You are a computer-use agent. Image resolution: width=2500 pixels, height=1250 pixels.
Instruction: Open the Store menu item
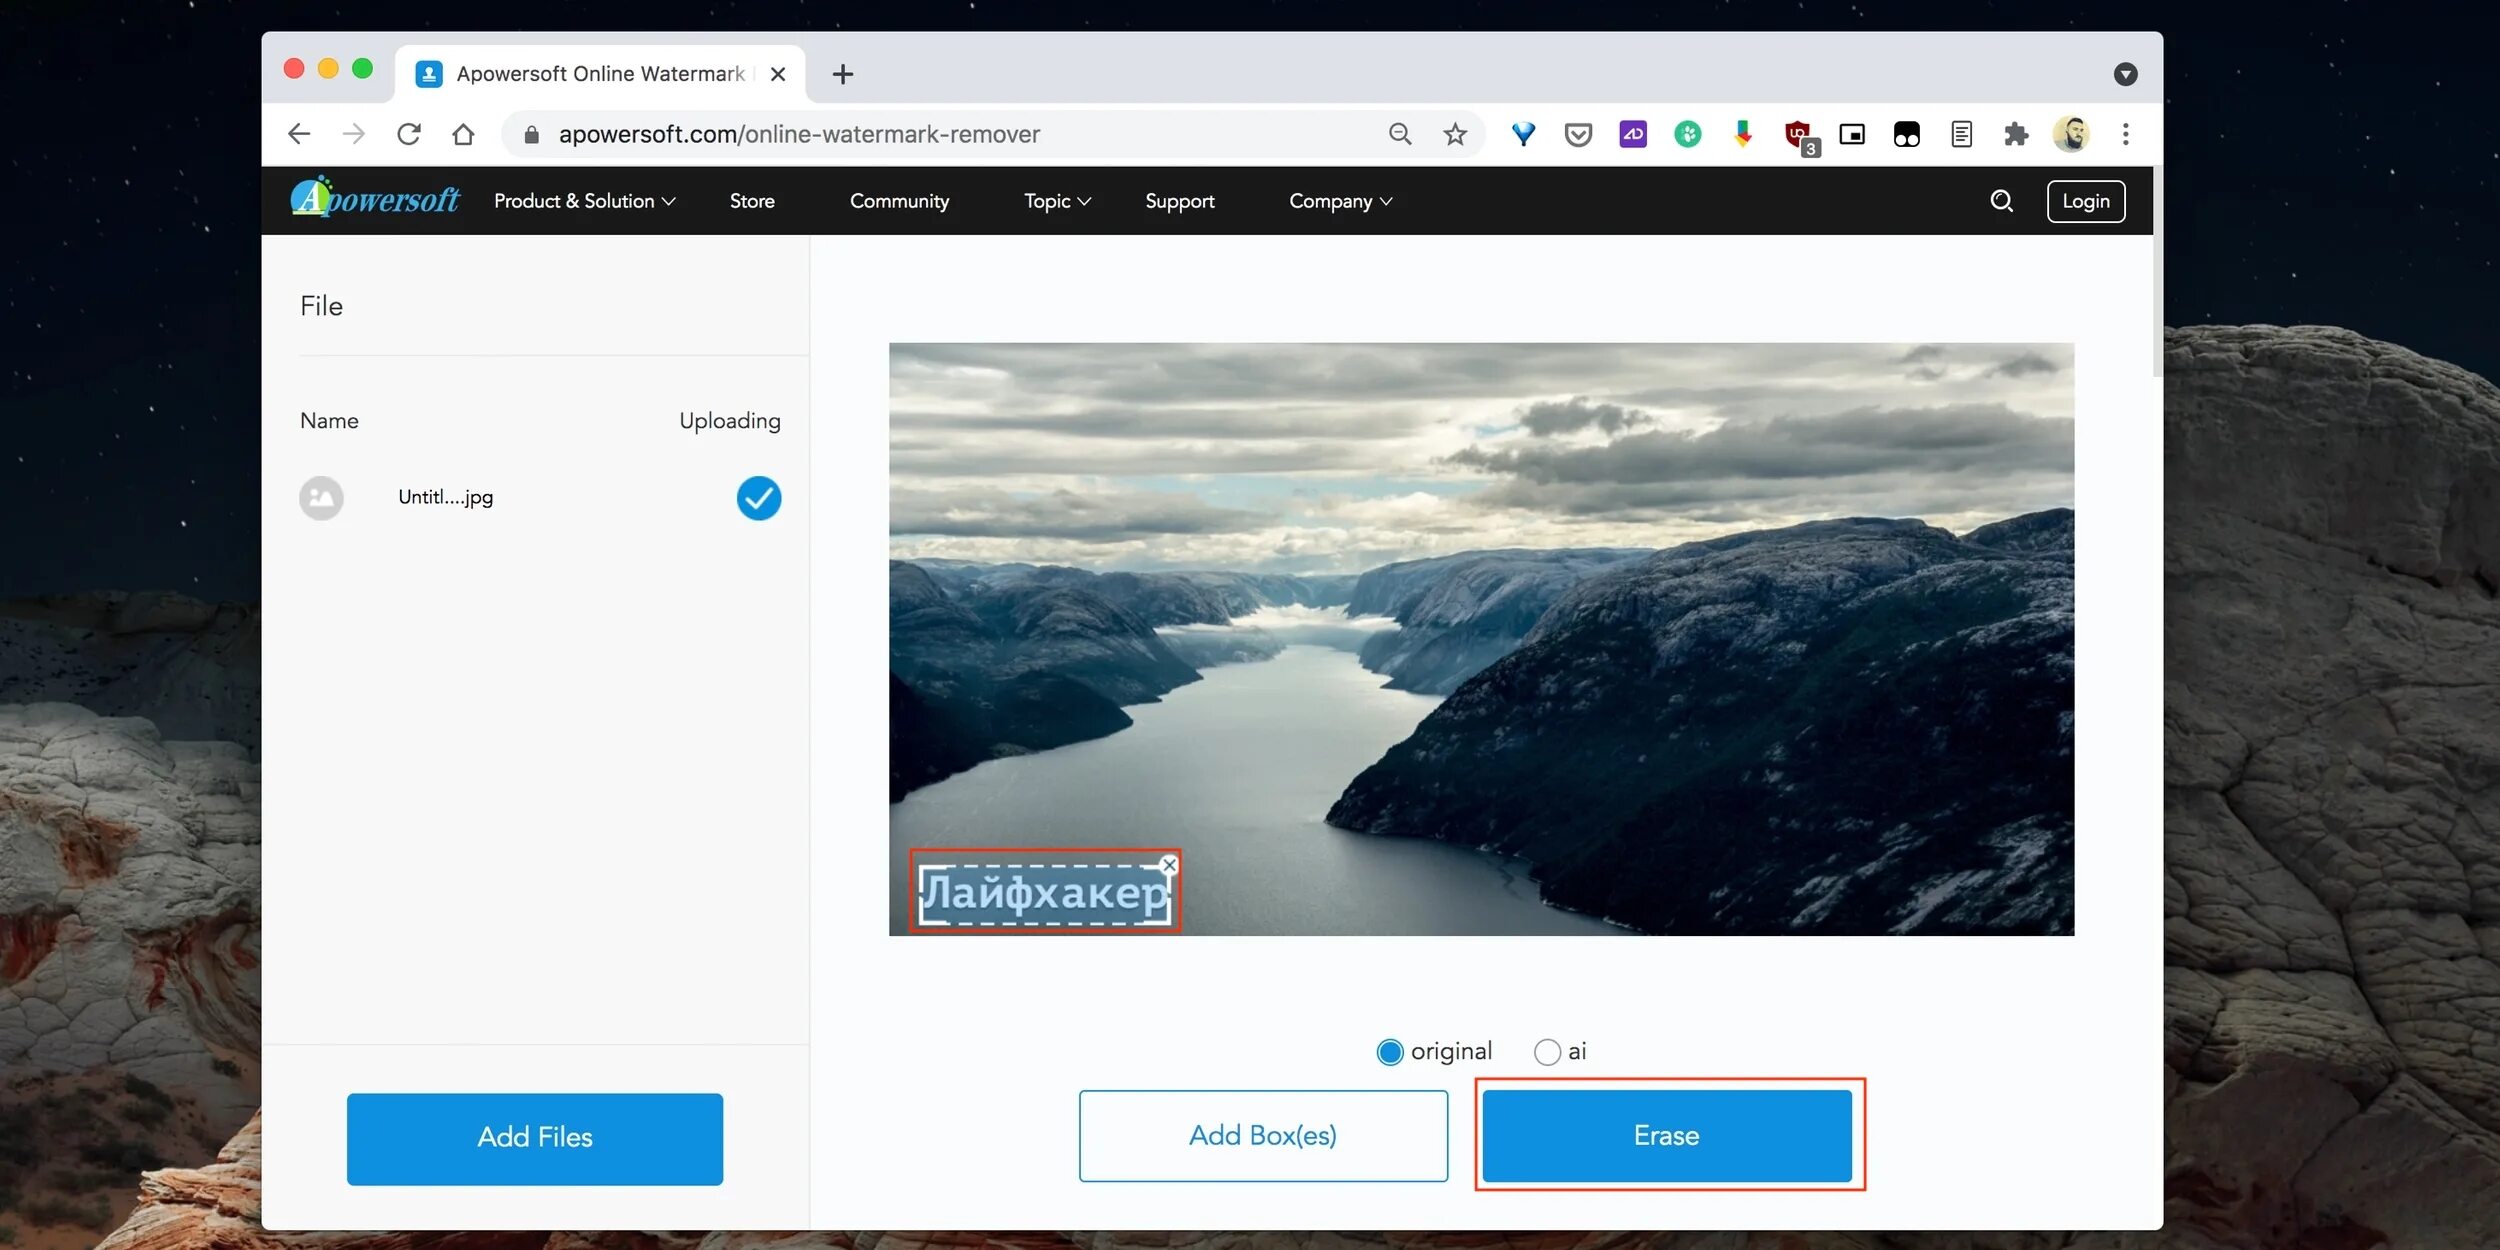pyautogui.click(x=751, y=199)
